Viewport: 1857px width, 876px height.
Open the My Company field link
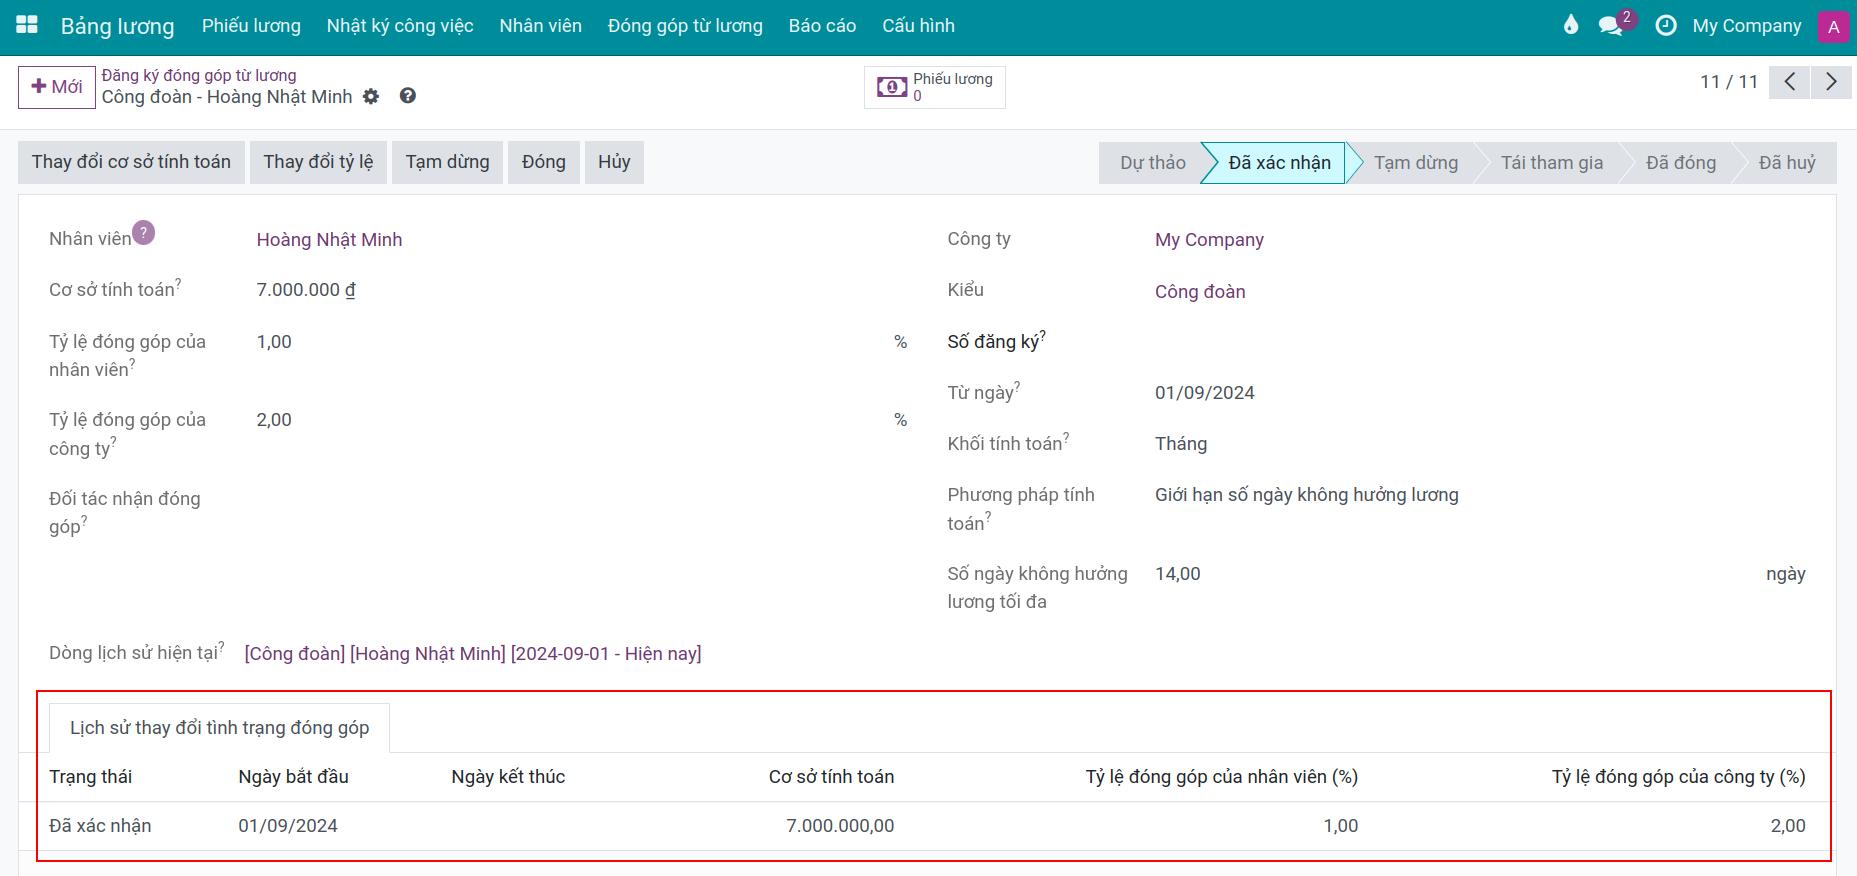point(1209,240)
